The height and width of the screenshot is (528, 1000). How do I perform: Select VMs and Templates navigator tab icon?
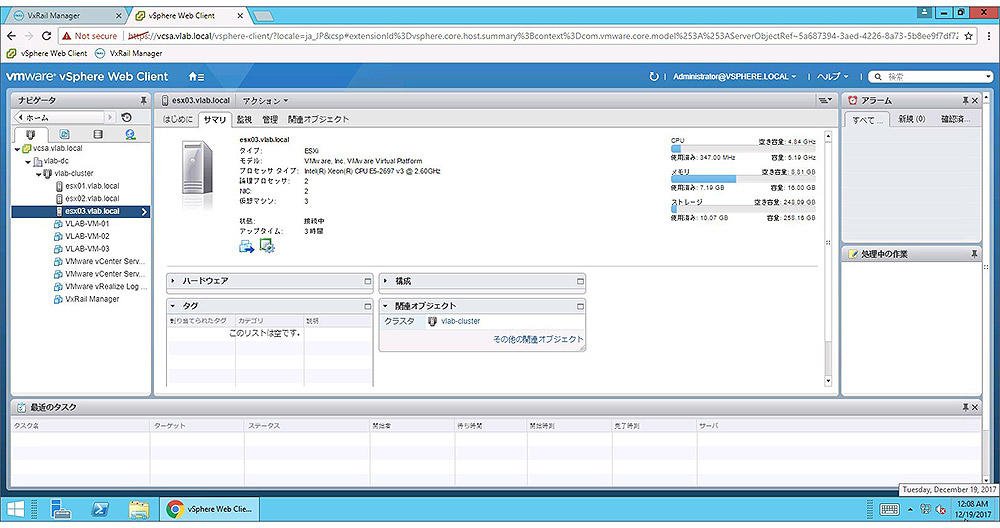tap(64, 134)
